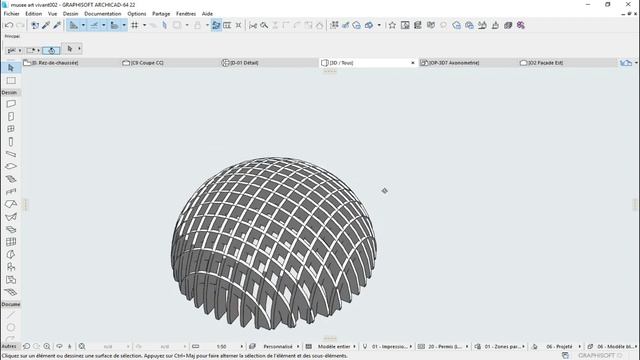Open the Fichier menu
Screen dimensions: 640x360
[11, 13]
